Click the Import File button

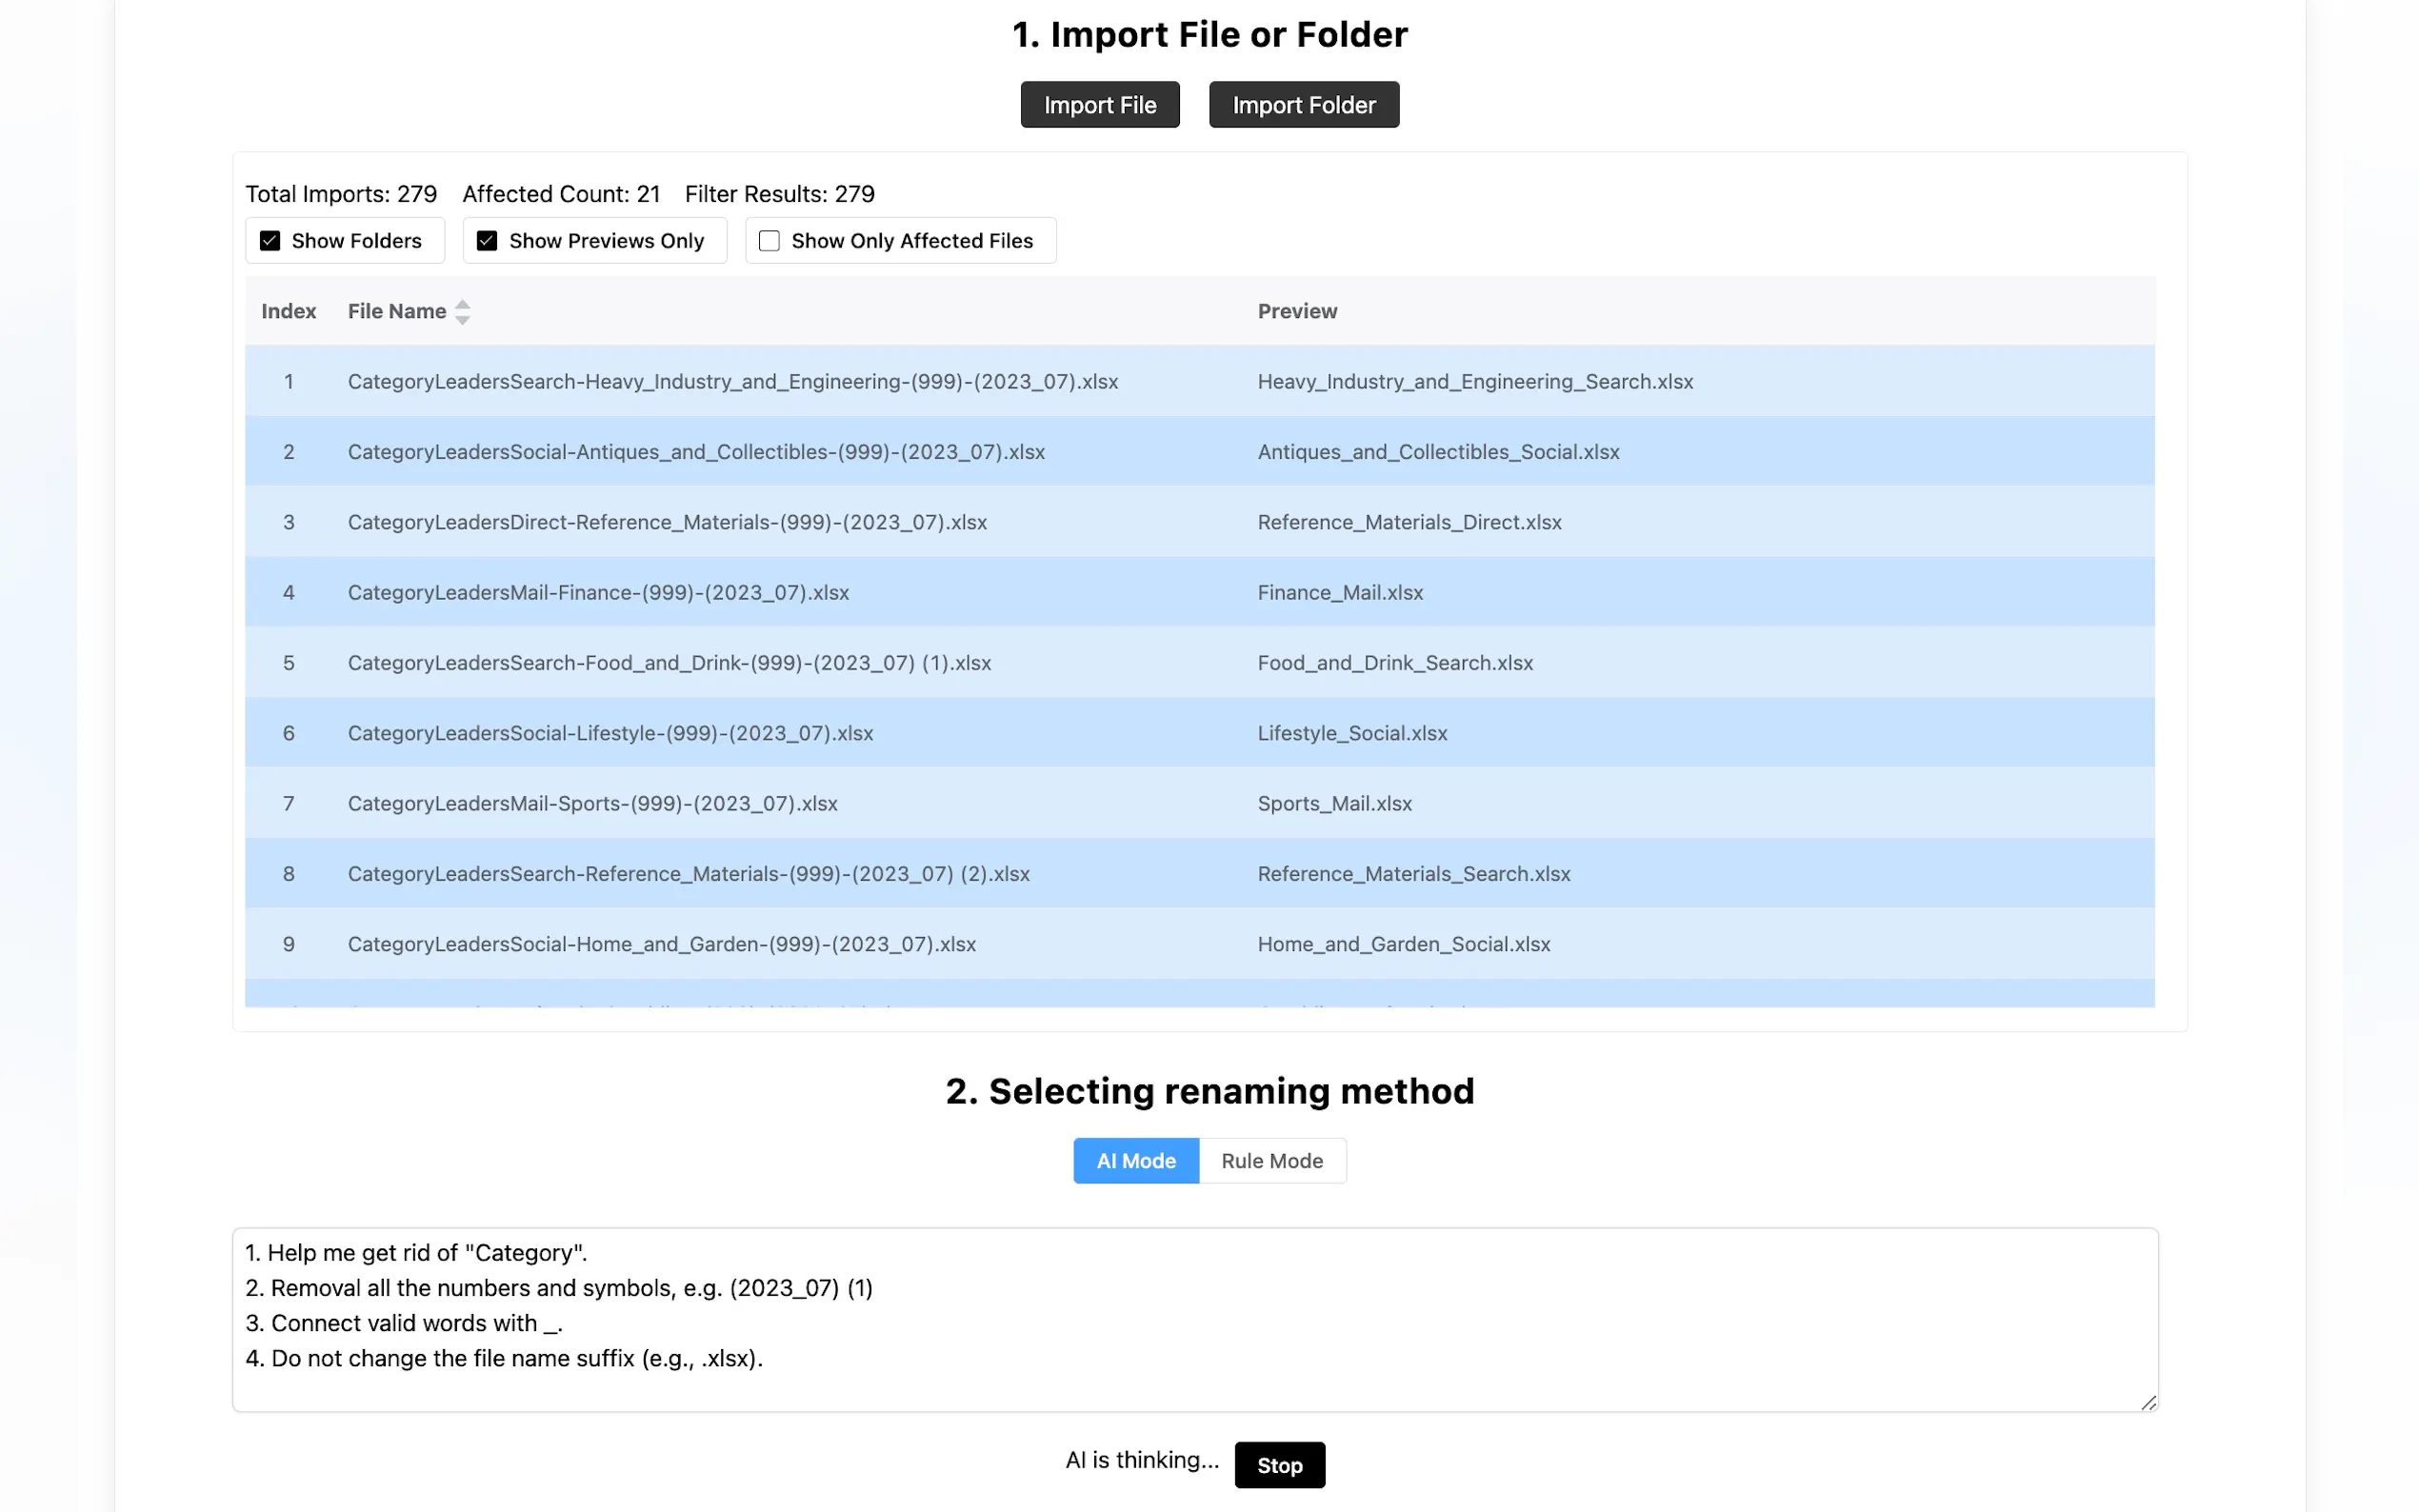tap(1099, 104)
